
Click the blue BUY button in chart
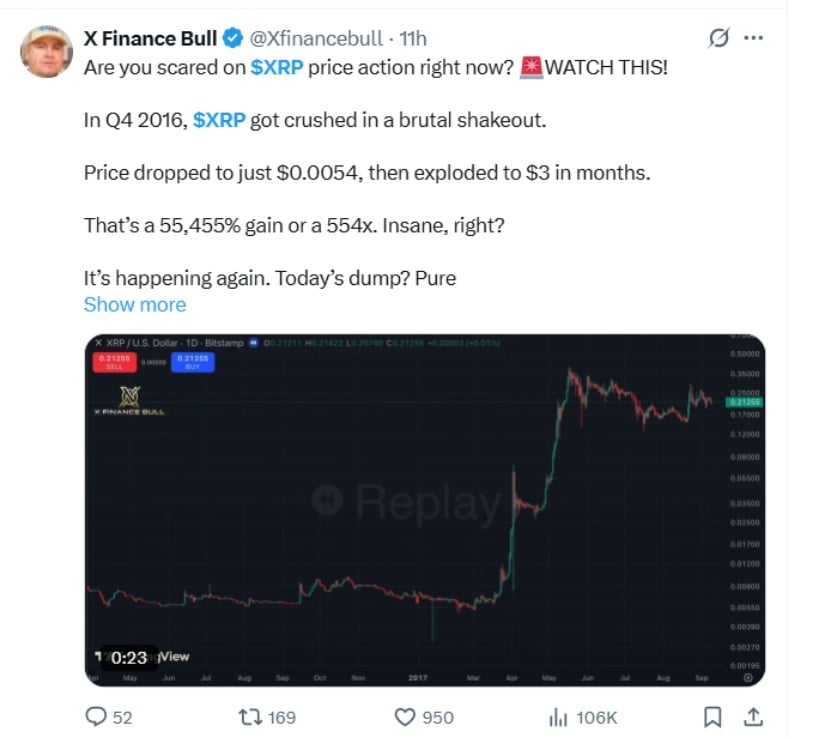pos(193,361)
